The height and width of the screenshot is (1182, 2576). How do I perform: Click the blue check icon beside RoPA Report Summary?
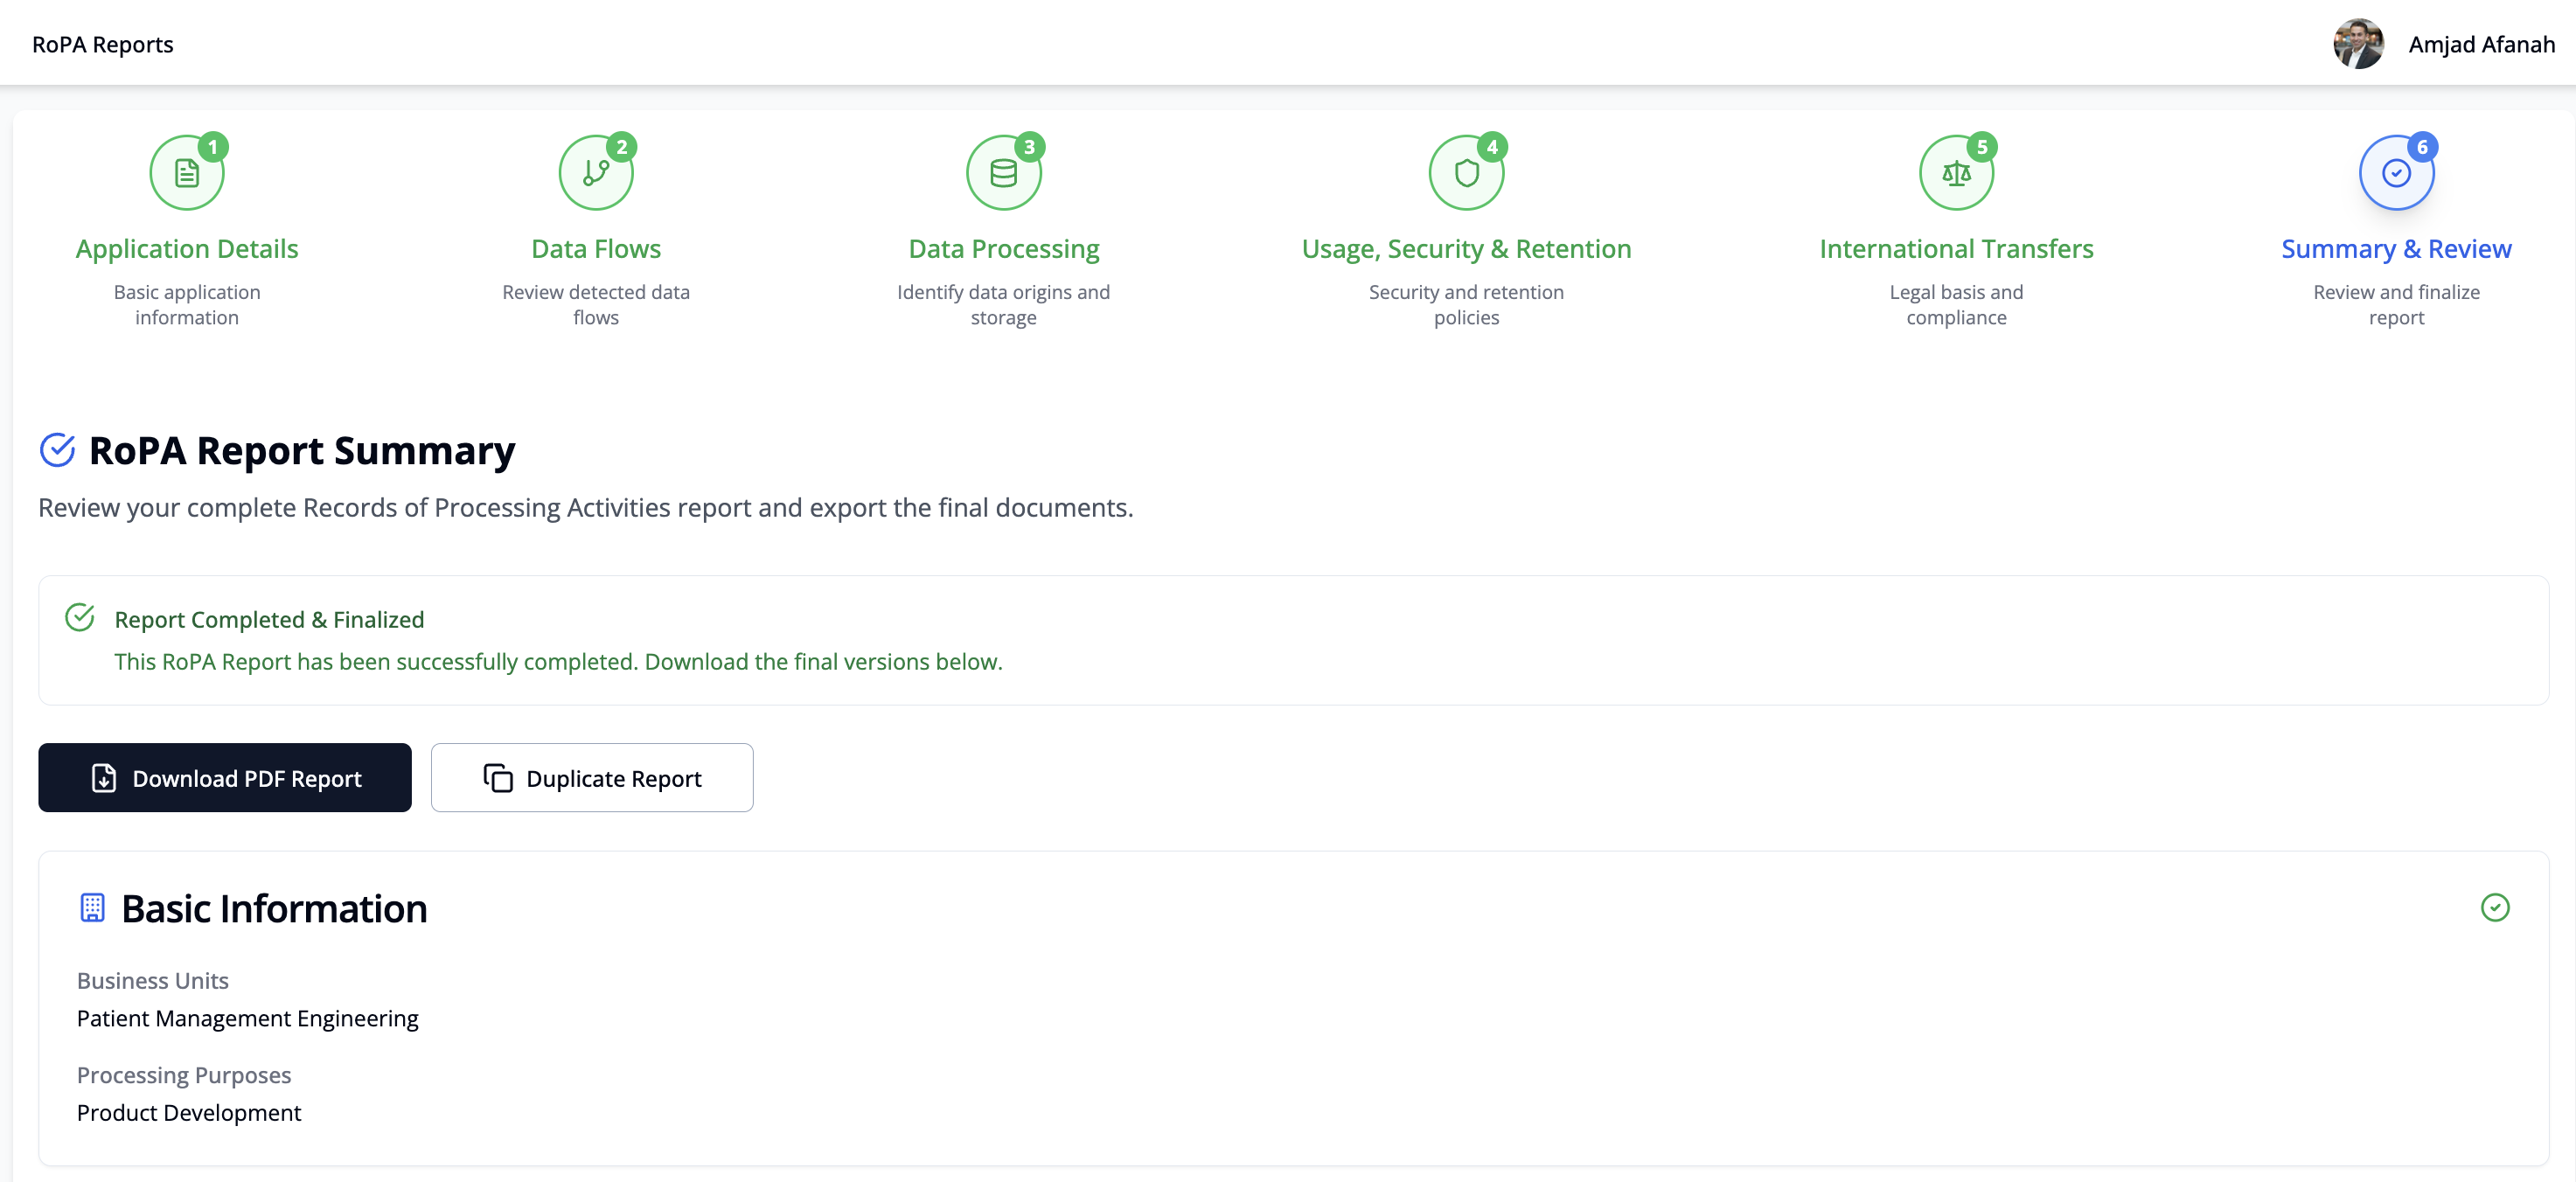[x=57, y=450]
